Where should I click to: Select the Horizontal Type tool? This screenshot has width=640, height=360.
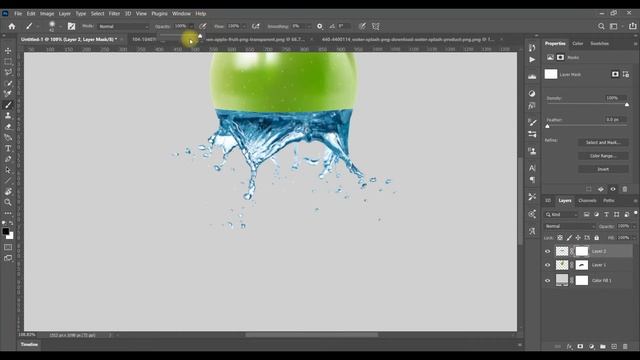[8, 149]
